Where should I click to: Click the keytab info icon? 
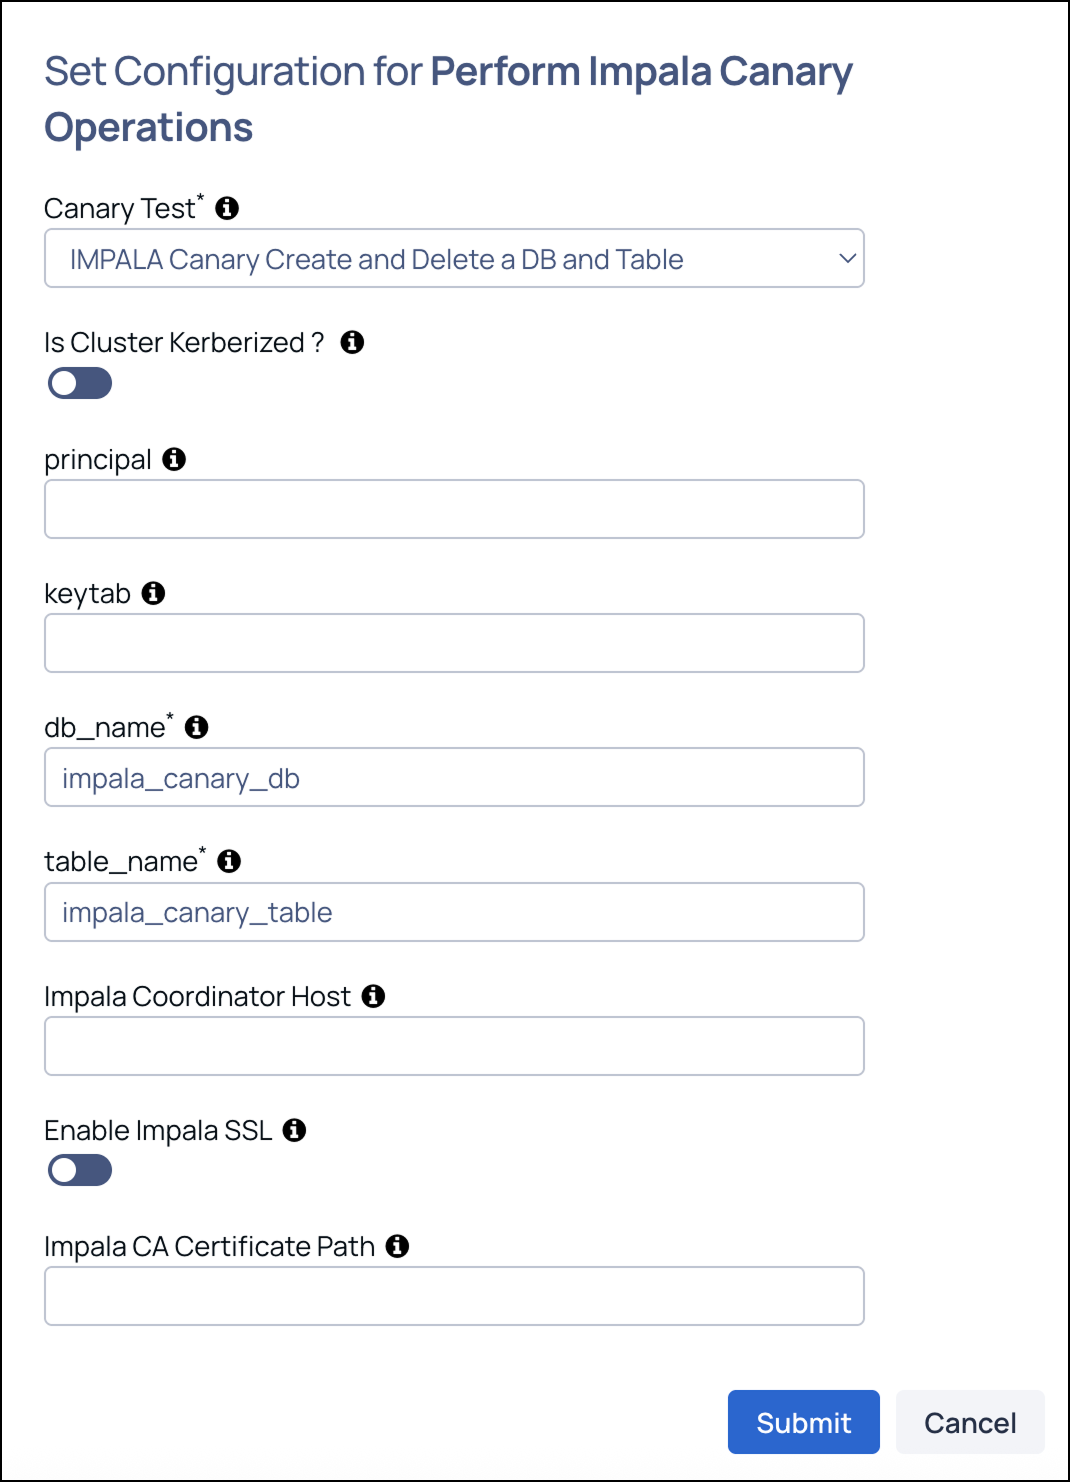153,593
